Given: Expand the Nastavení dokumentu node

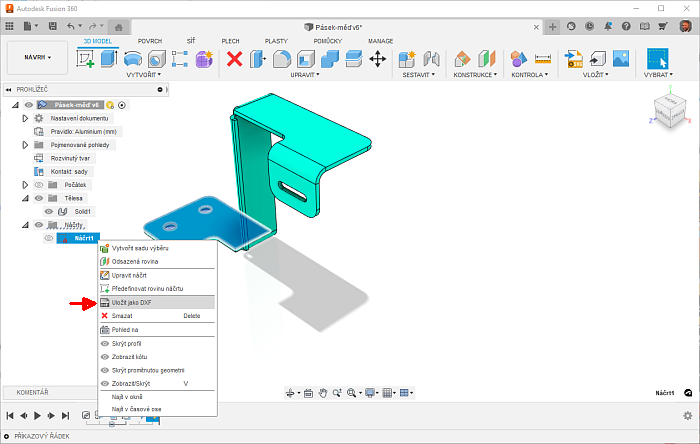Looking at the screenshot, I should click(x=25, y=118).
